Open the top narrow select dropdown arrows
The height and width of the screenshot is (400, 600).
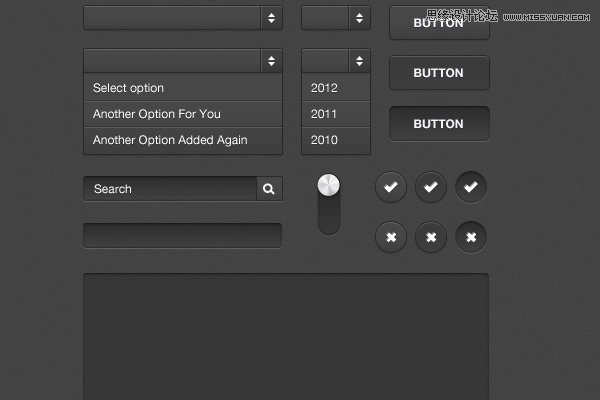click(x=359, y=18)
